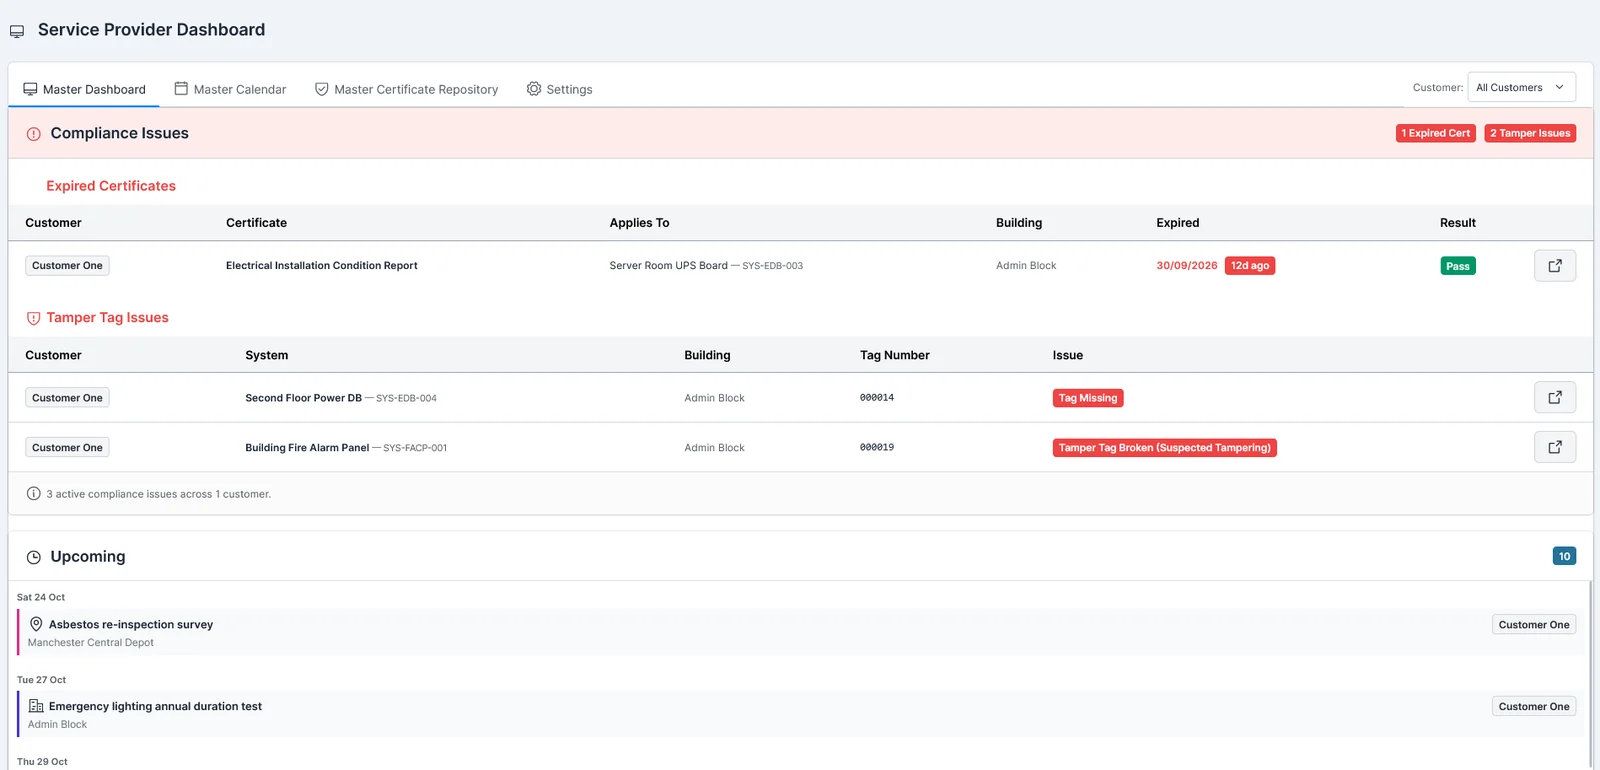Viewport: 1600px width, 770px height.
Task: Click the 2 Tamper Issues badge
Action: [x=1530, y=133]
